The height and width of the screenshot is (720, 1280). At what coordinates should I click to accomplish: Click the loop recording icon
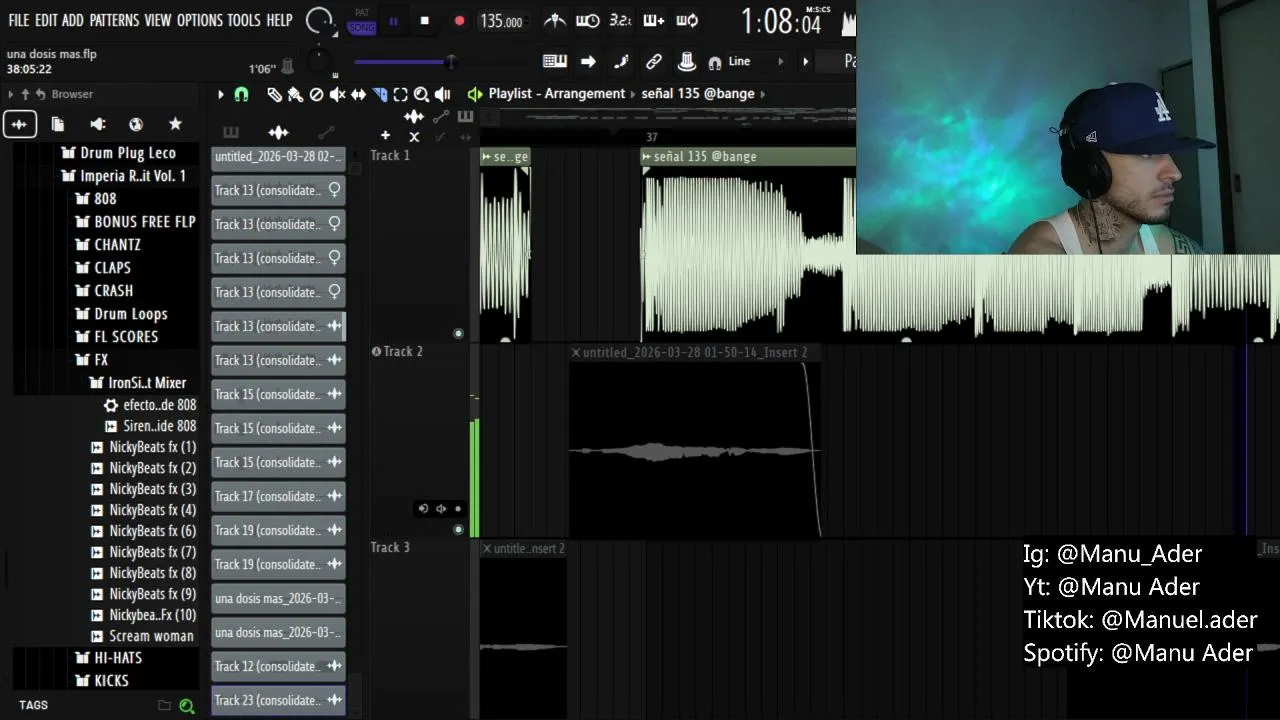coord(687,20)
